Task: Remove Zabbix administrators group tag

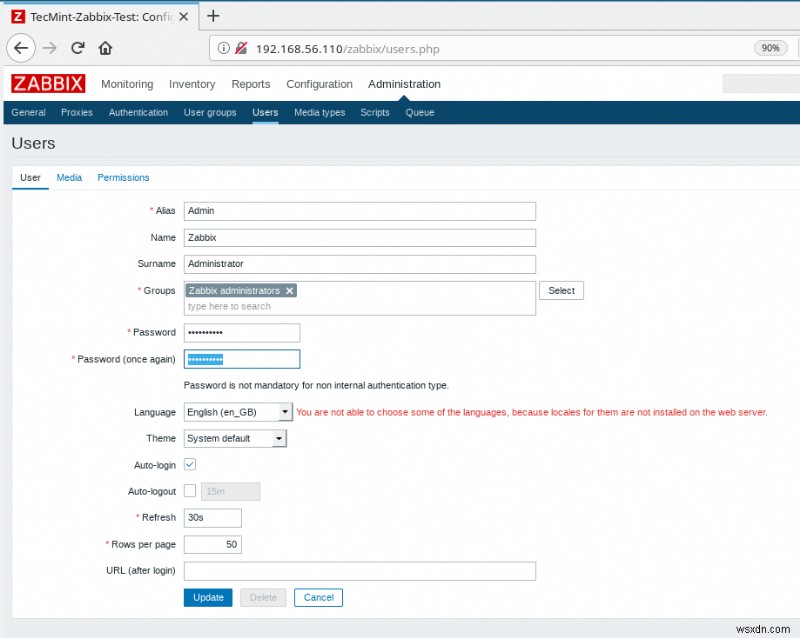Action: tap(289, 290)
